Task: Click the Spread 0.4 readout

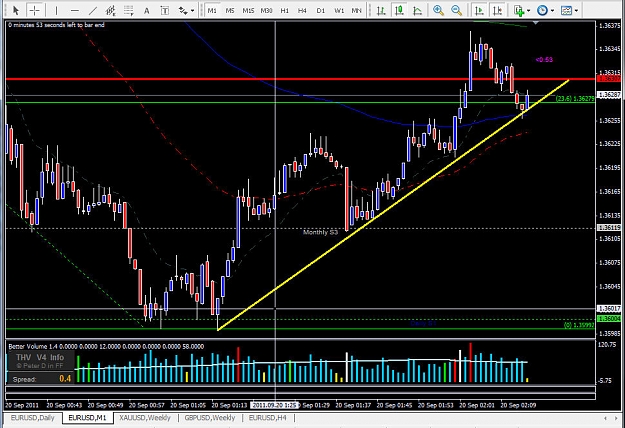Action: click(x=41, y=379)
